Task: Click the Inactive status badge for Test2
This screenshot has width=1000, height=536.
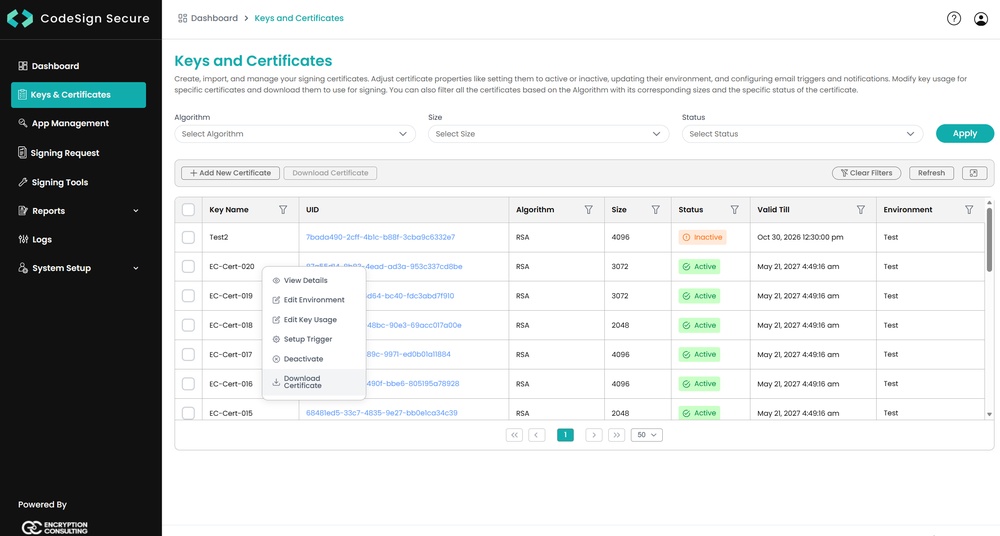Action: pyautogui.click(x=702, y=237)
